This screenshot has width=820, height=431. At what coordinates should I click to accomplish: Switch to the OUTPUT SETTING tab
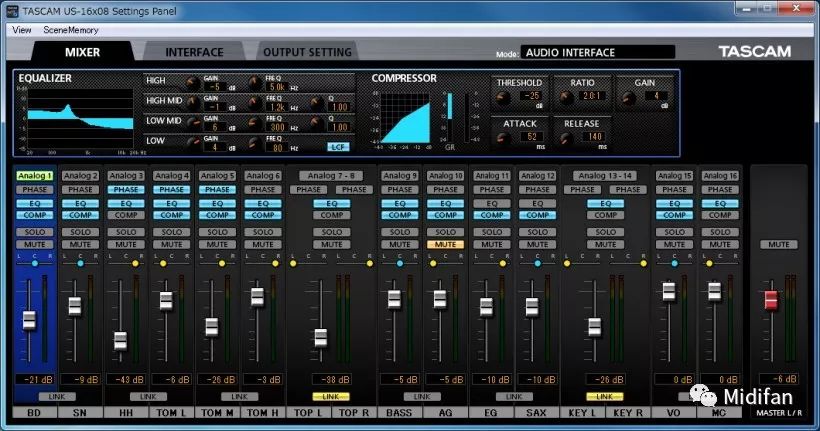pyautogui.click(x=307, y=52)
